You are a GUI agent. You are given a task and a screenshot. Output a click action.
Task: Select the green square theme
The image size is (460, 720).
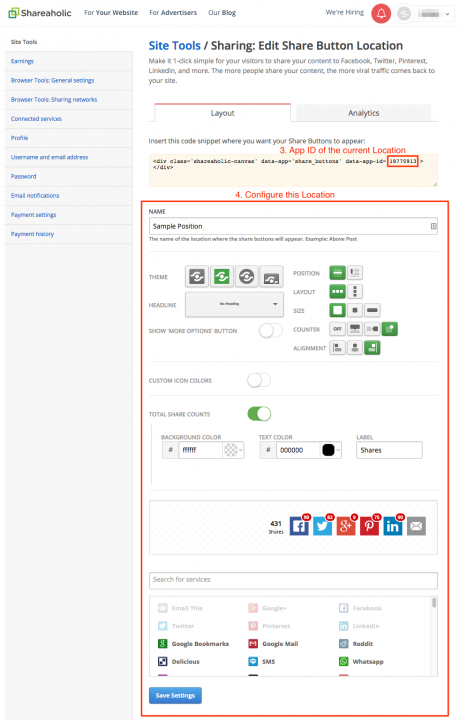(222, 277)
